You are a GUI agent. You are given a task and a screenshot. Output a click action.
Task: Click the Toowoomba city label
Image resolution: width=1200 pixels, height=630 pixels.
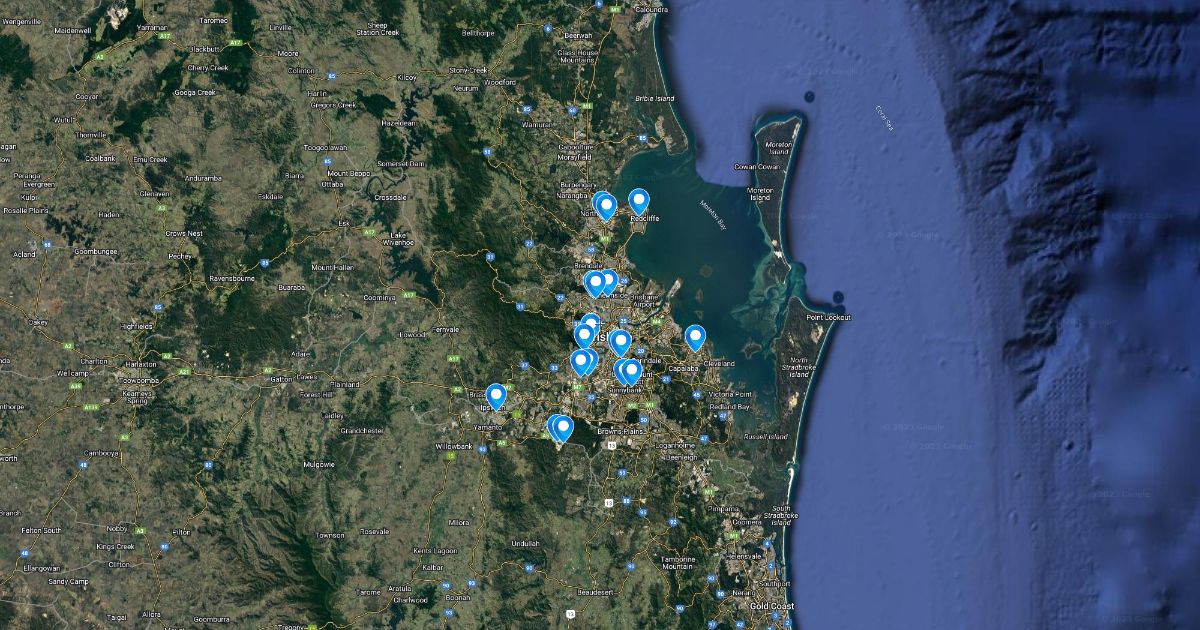(139, 381)
